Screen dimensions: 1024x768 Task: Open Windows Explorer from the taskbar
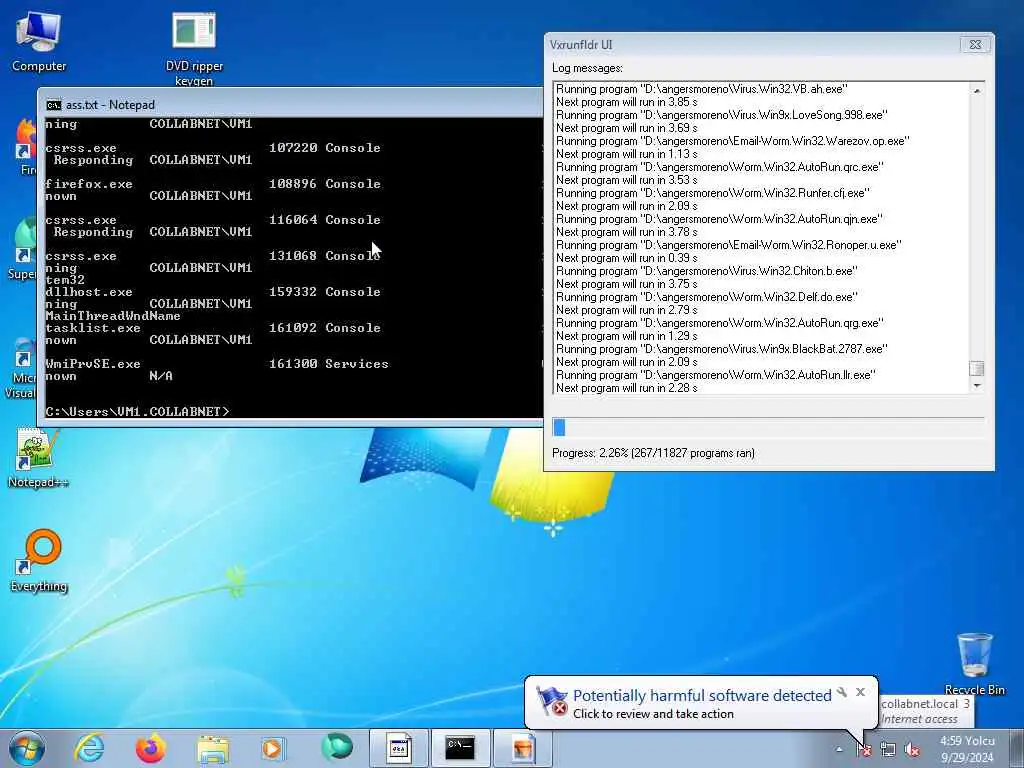(212, 748)
